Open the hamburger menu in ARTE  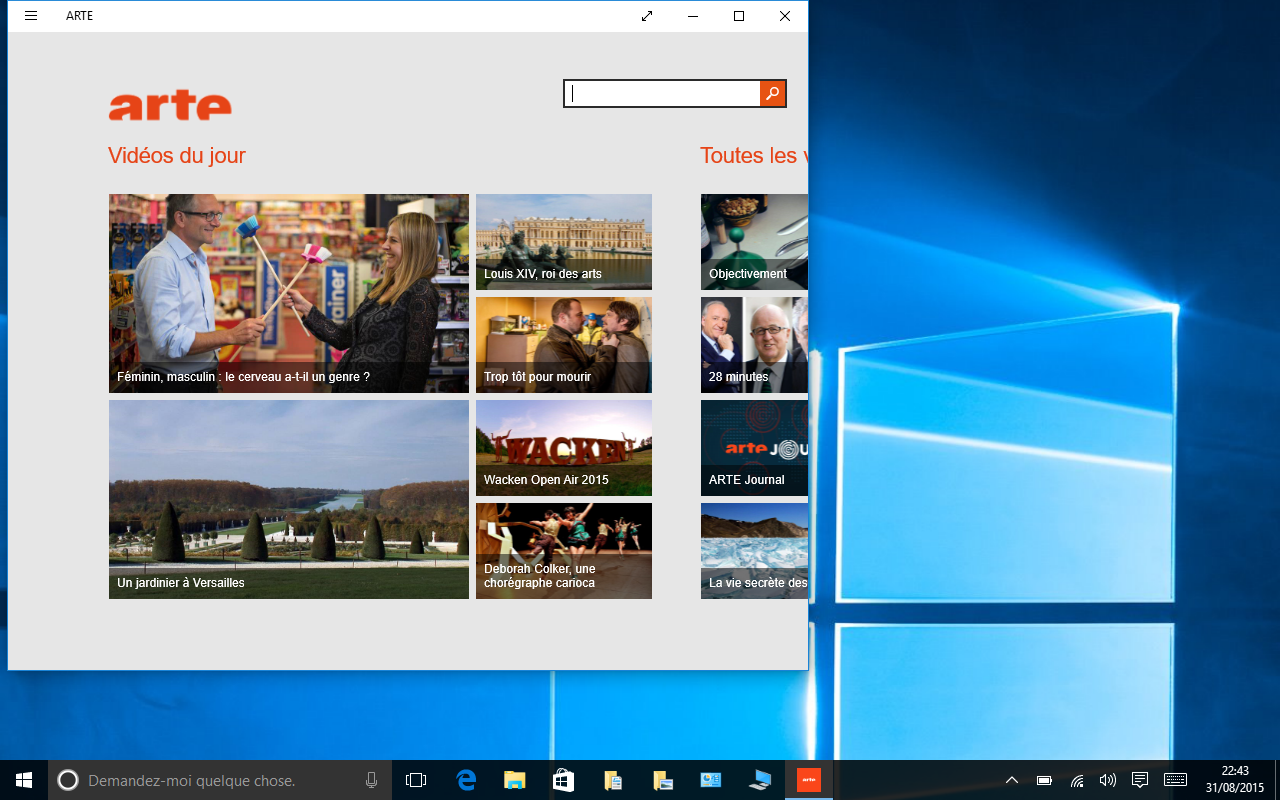[x=31, y=16]
